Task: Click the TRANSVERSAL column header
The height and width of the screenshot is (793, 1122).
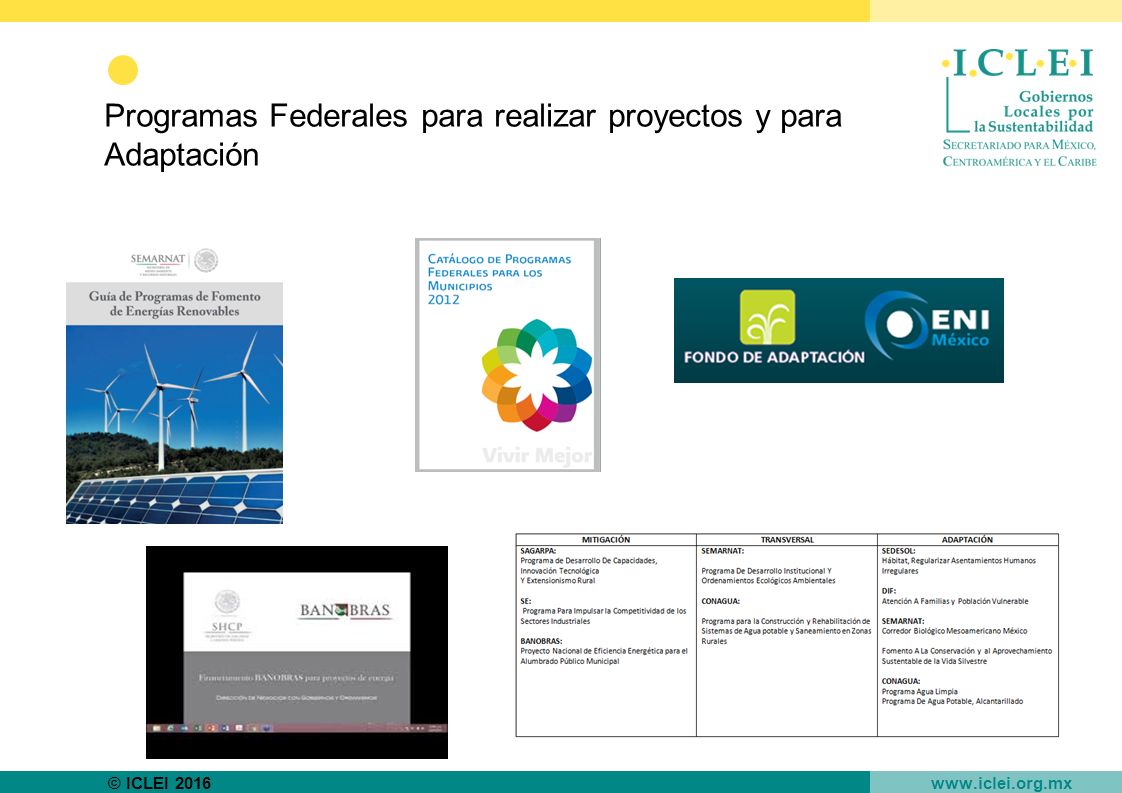Action: click(787, 540)
